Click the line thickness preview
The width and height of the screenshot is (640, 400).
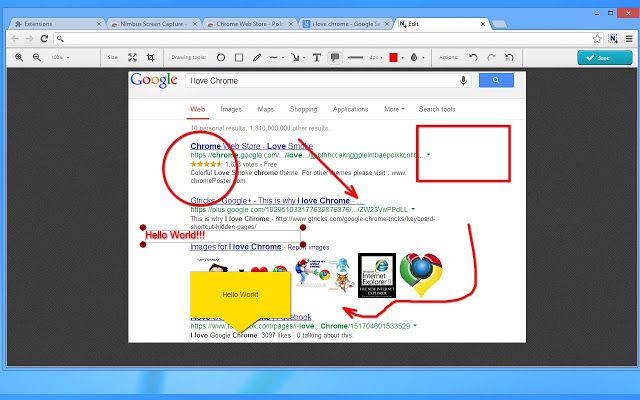pyautogui.click(x=355, y=58)
